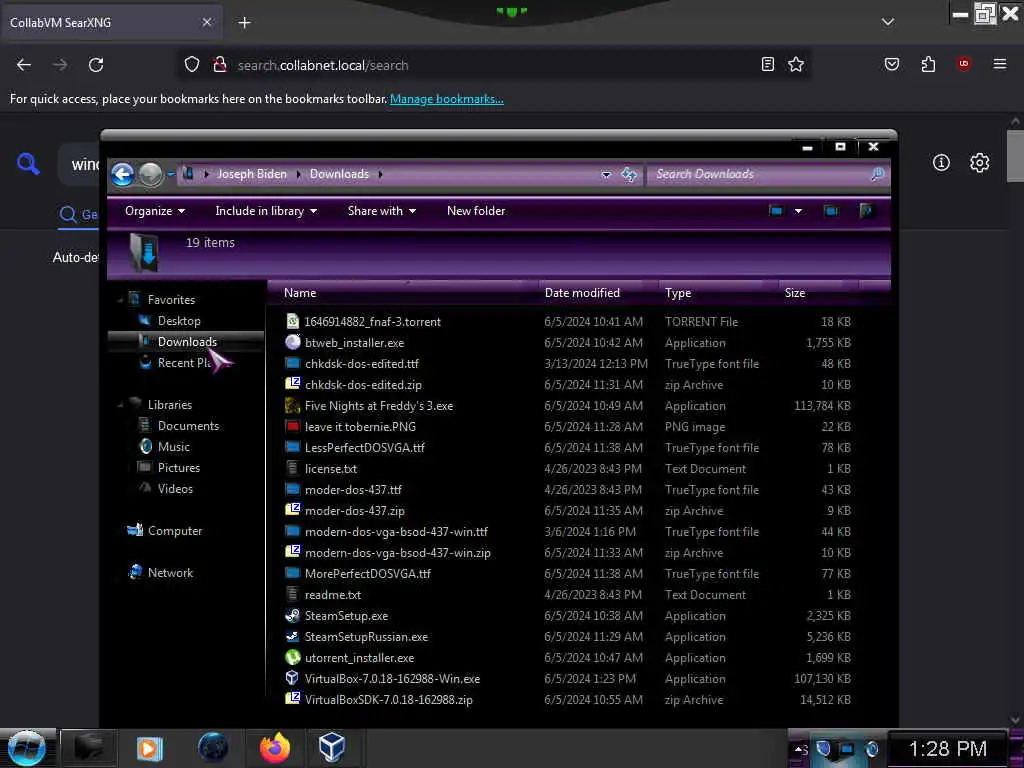
Task: Open VirtualBox from the taskbar
Action: (x=332, y=748)
